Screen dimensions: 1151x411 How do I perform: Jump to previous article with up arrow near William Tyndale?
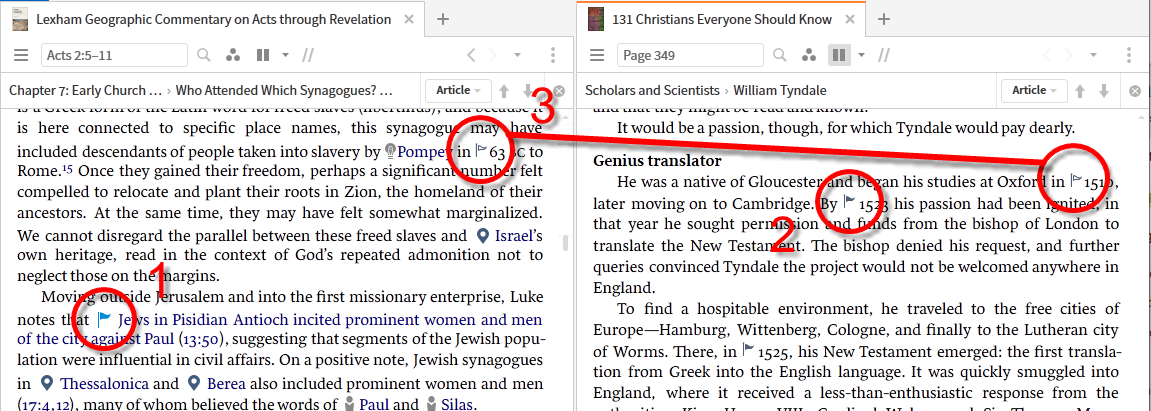[x=1081, y=91]
